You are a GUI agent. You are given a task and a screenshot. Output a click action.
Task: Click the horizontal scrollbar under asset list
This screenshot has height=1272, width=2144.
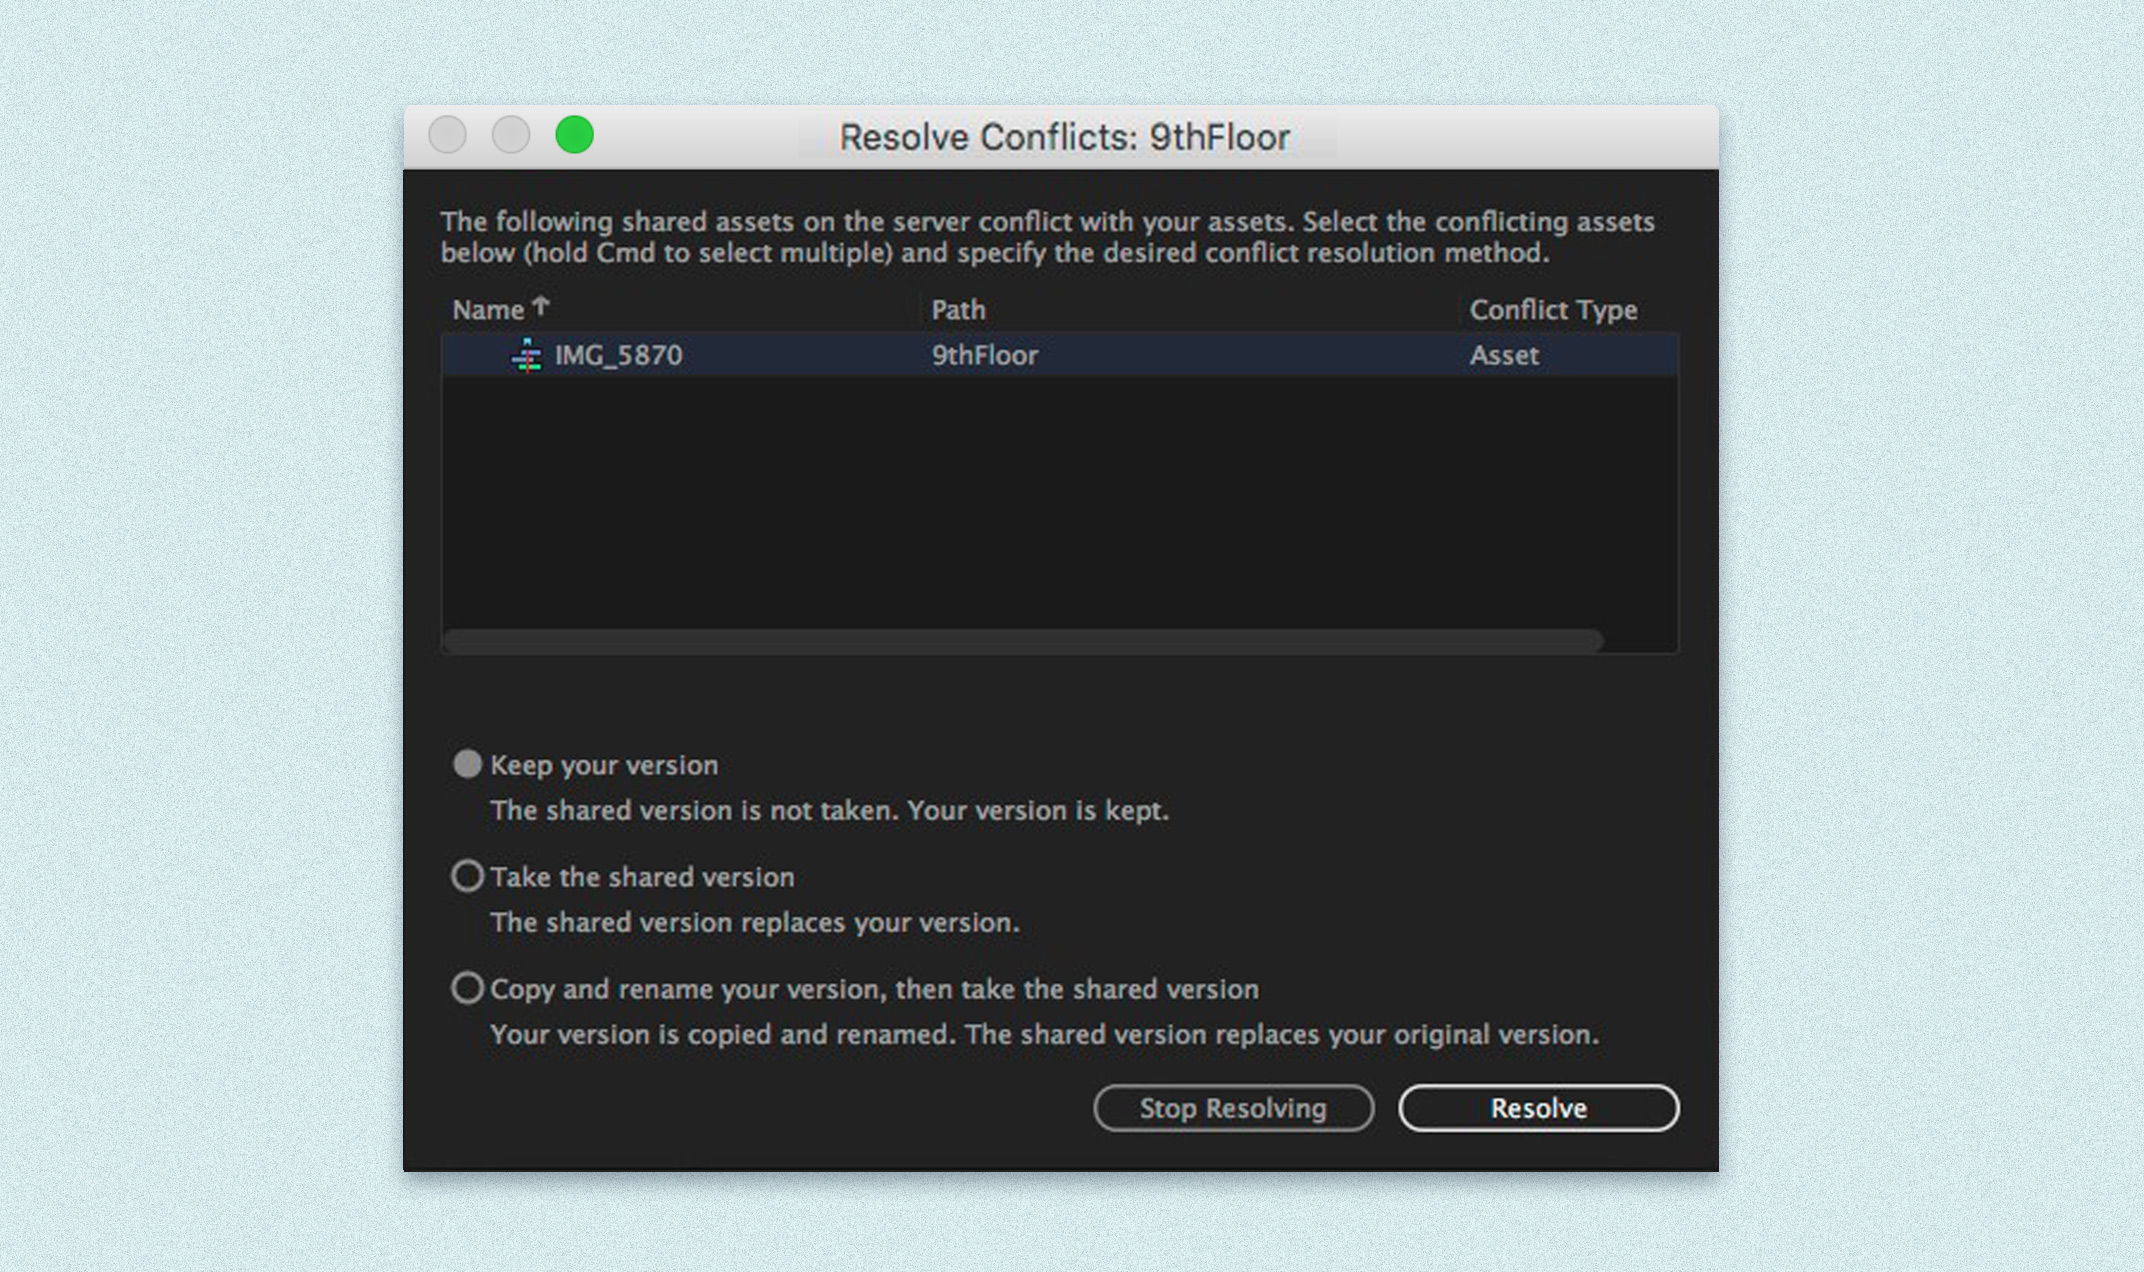coord(1022,640)
